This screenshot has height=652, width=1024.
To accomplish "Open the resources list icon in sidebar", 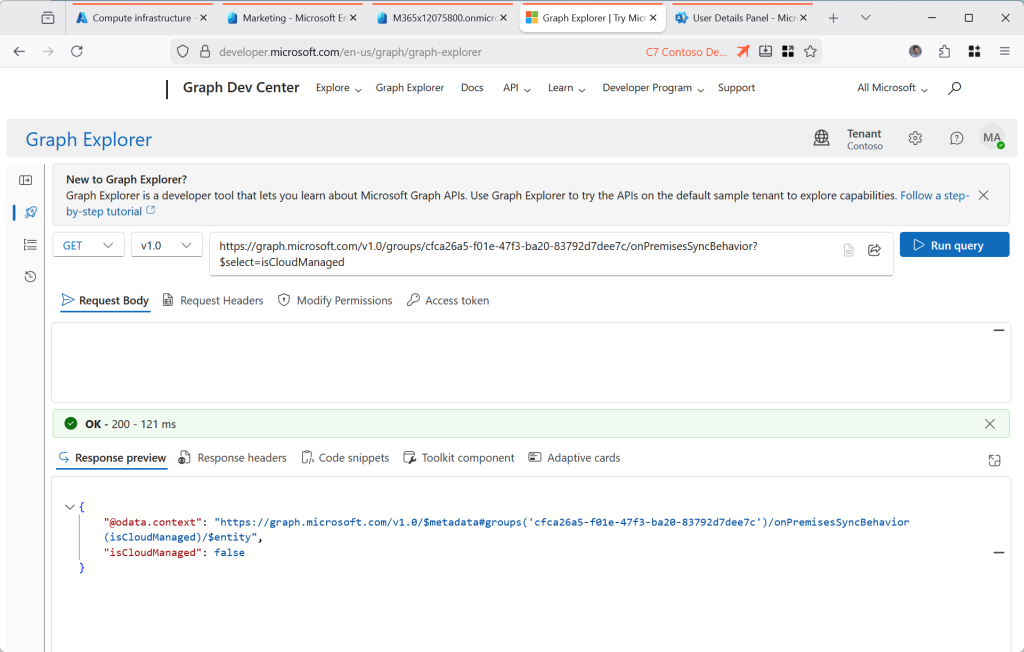I will [29, 245].
